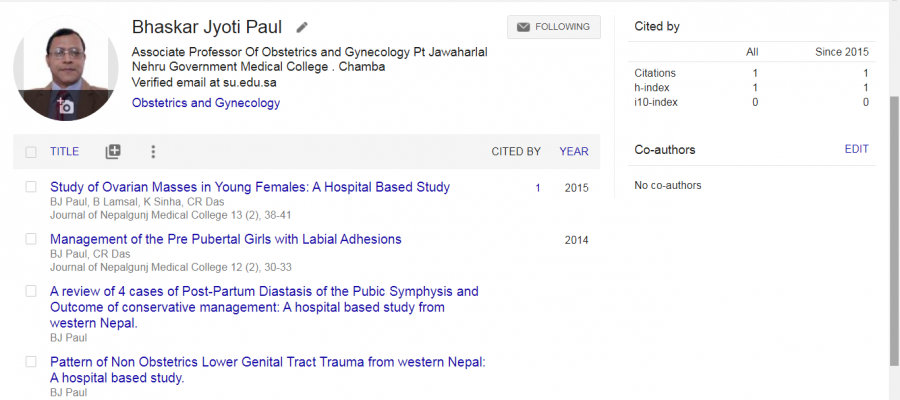Check the box for Labial Adhesions article

31,239
